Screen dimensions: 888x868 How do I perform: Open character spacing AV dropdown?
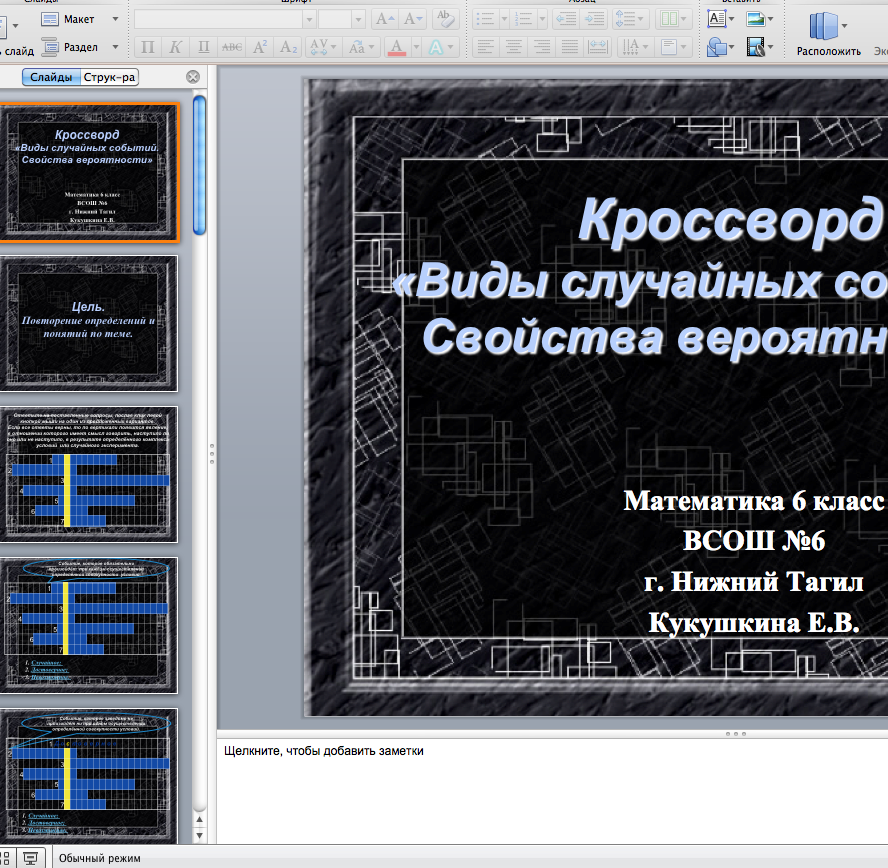point(322,47)
